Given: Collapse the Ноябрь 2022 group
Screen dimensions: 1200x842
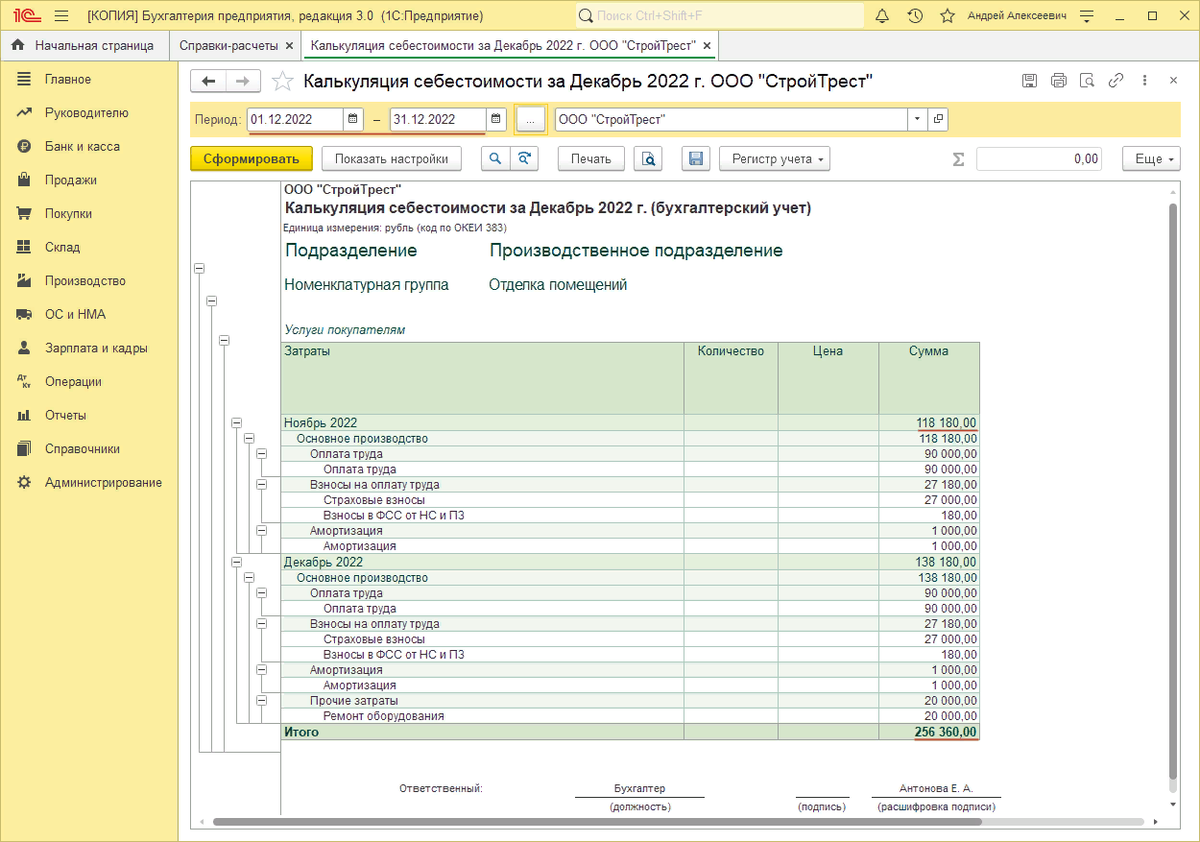Looking at the screenshot, I should click(x=237, y=423).
